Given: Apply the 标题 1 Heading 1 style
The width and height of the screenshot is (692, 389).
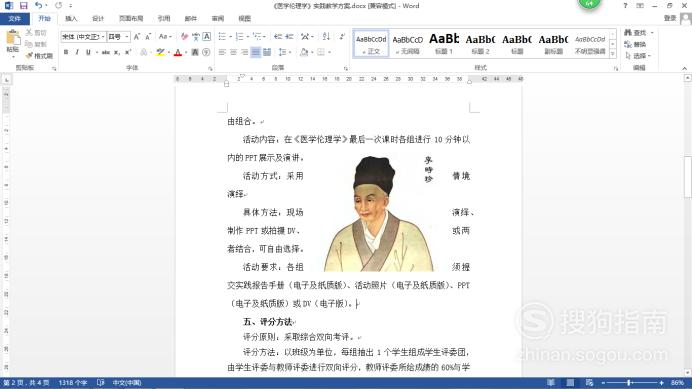Looking at the screenshot, I should (444, 44).
